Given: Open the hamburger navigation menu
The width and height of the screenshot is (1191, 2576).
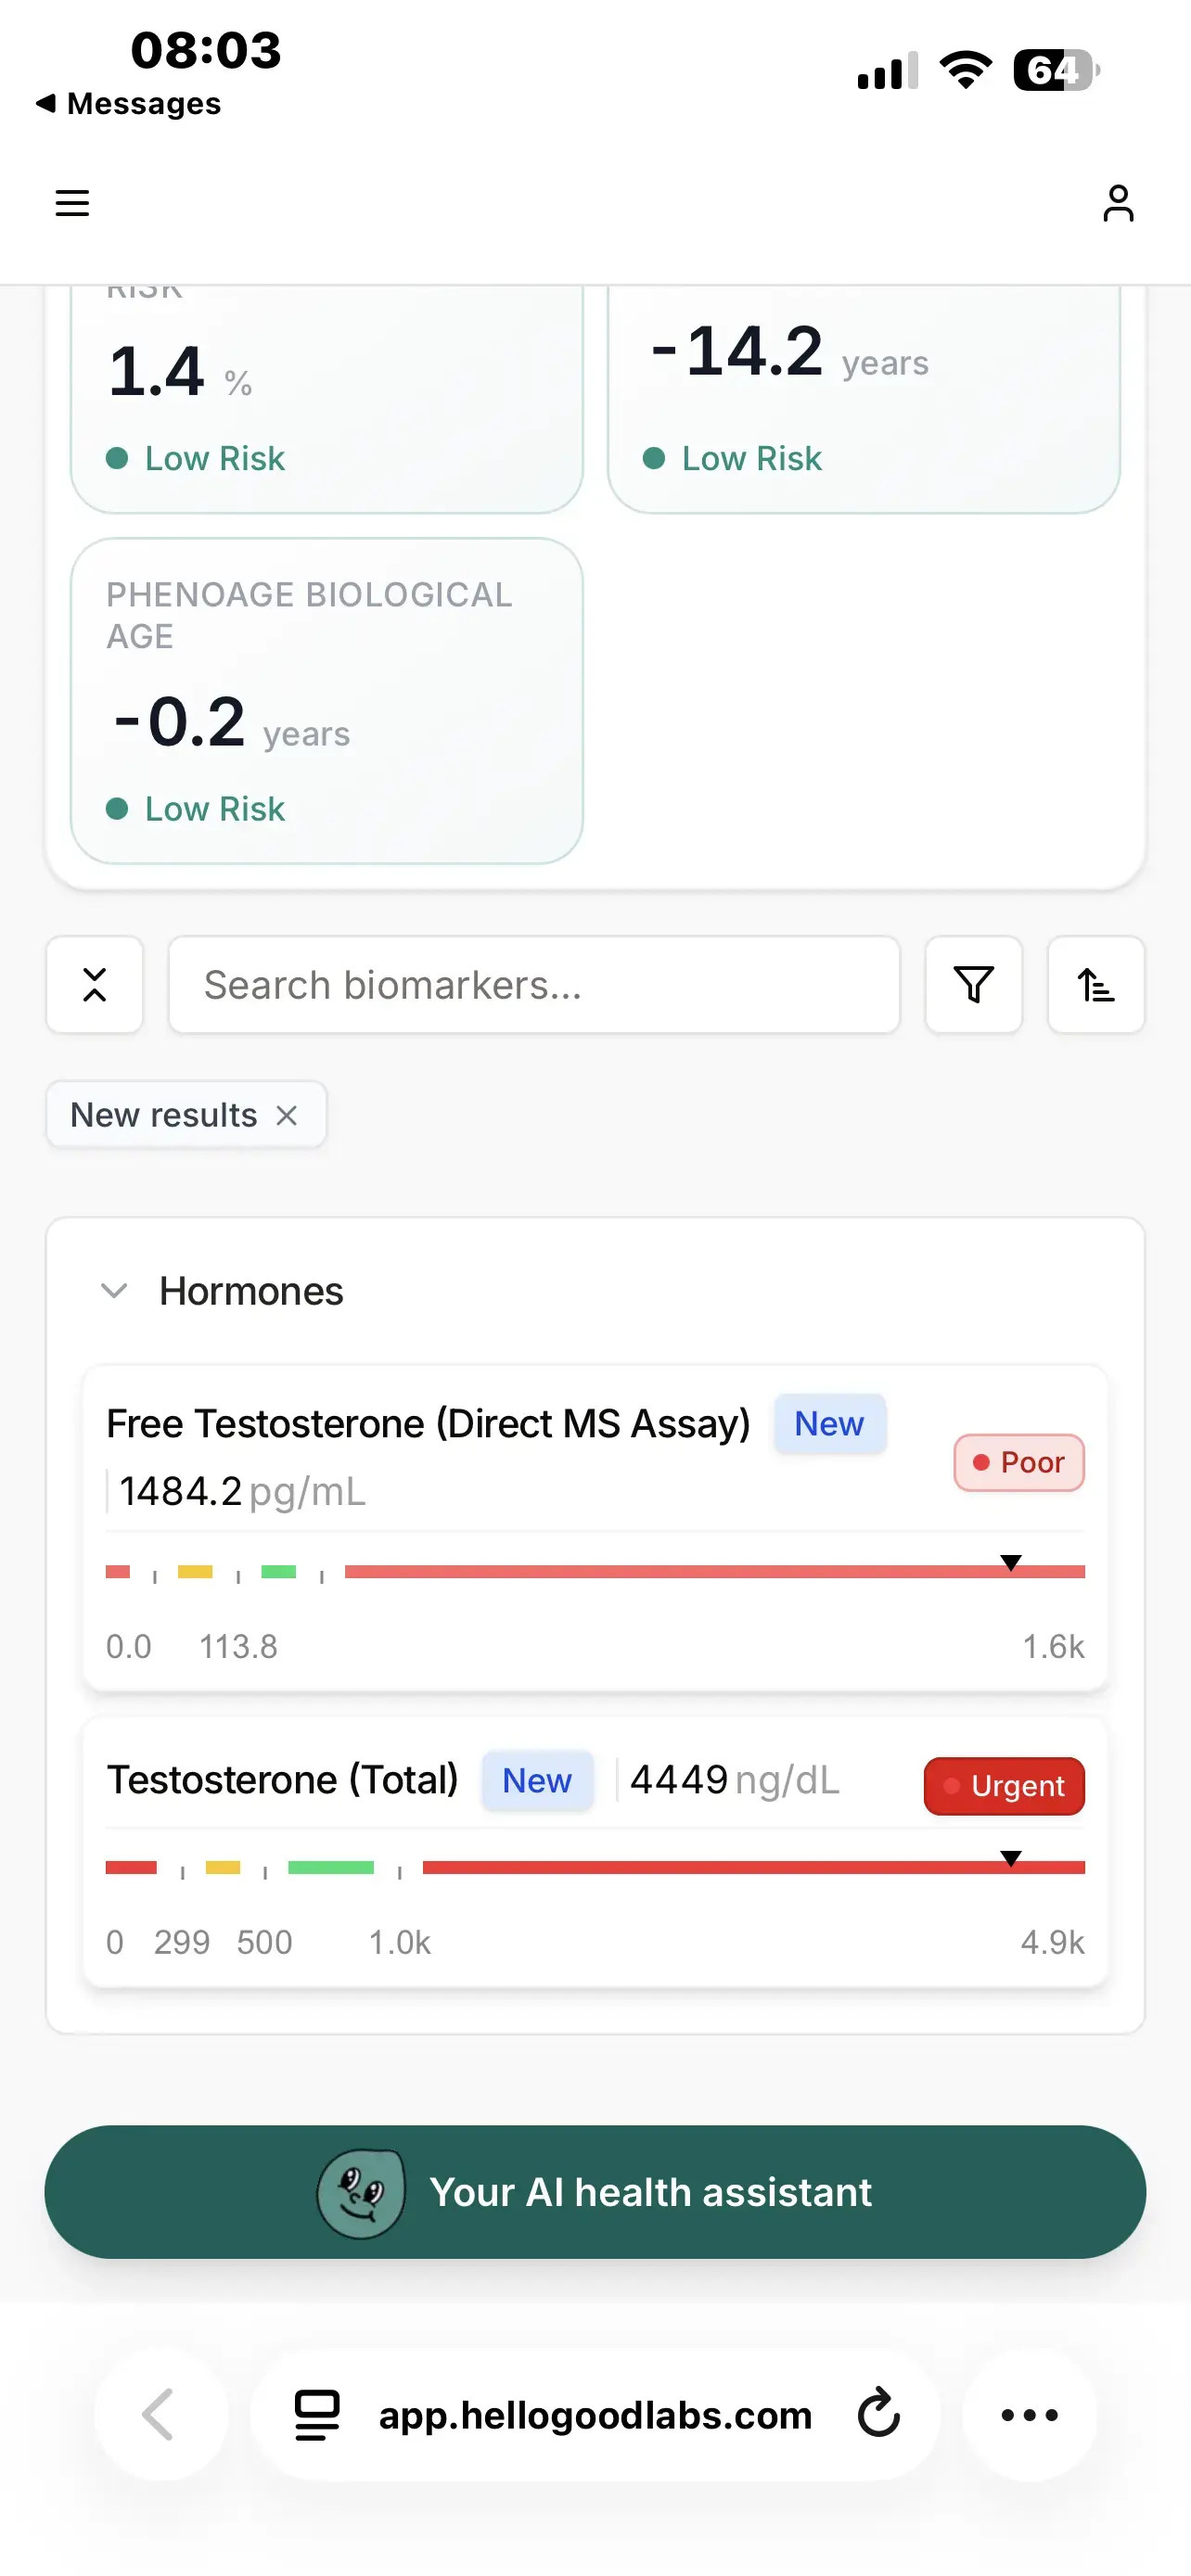Looking at the screenshot, I should (x=72, y=203).
